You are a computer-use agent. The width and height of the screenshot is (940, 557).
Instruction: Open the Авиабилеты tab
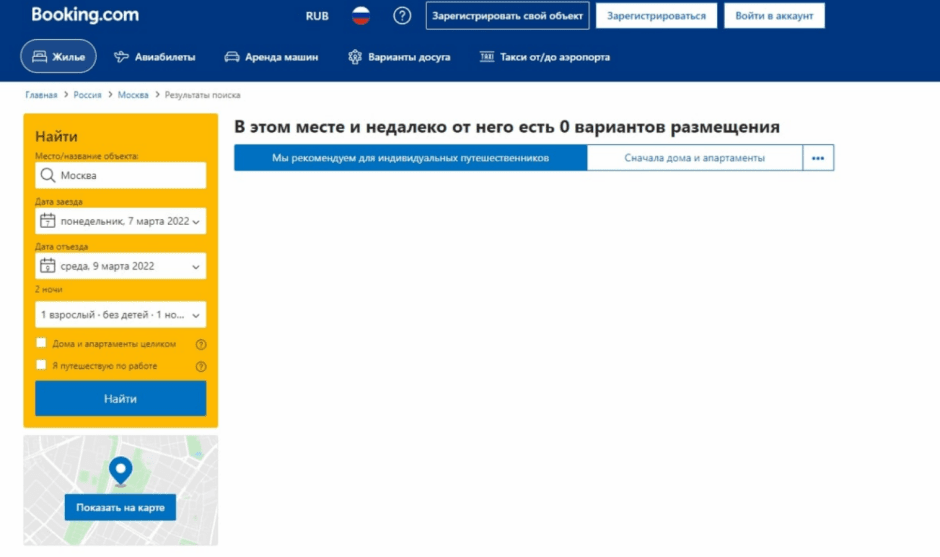[x=155, y=57]
